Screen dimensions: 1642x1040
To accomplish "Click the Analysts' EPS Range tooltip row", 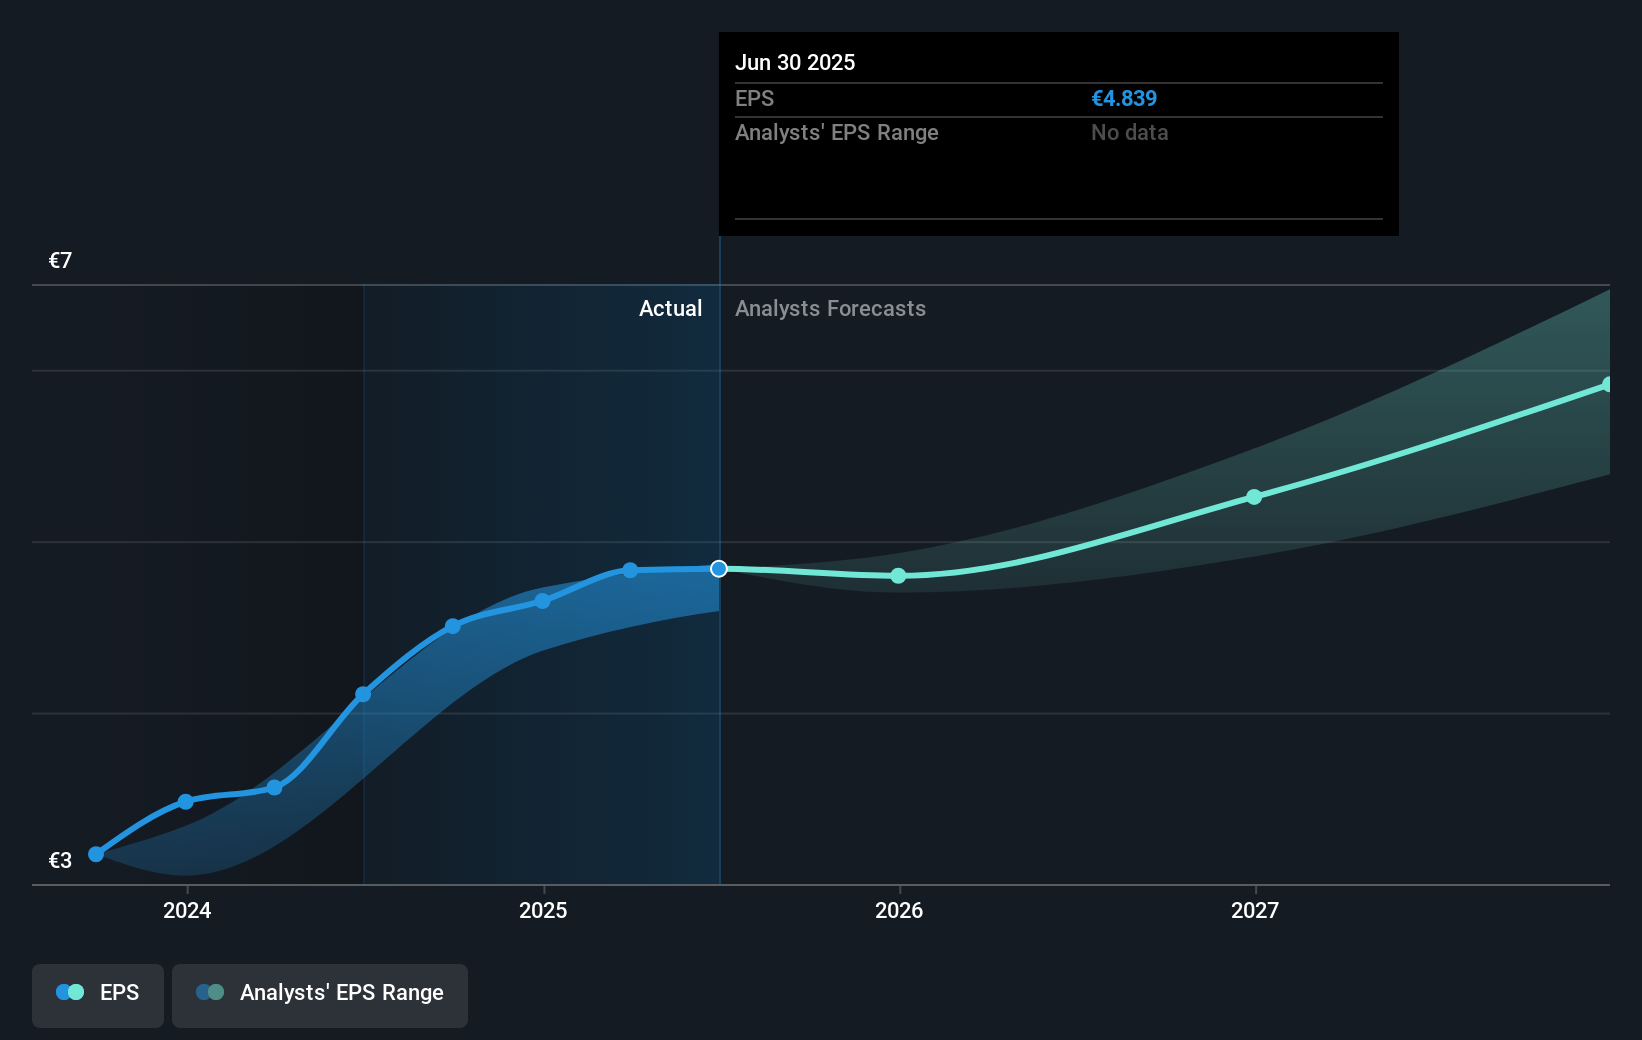I will coord(837,132).
